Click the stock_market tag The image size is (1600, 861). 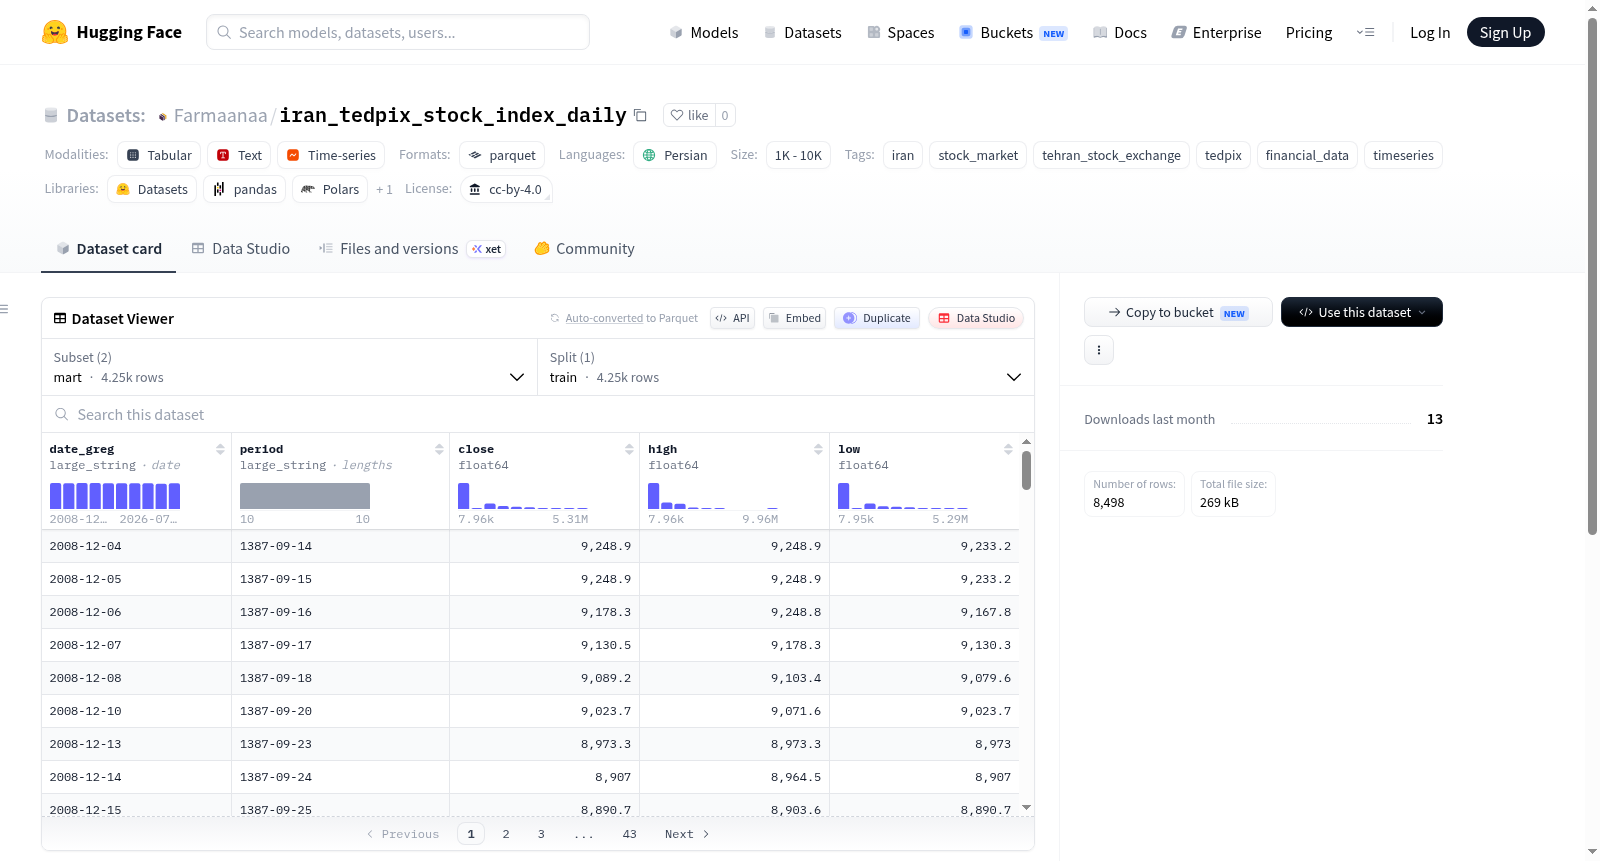tap(978, 155)
